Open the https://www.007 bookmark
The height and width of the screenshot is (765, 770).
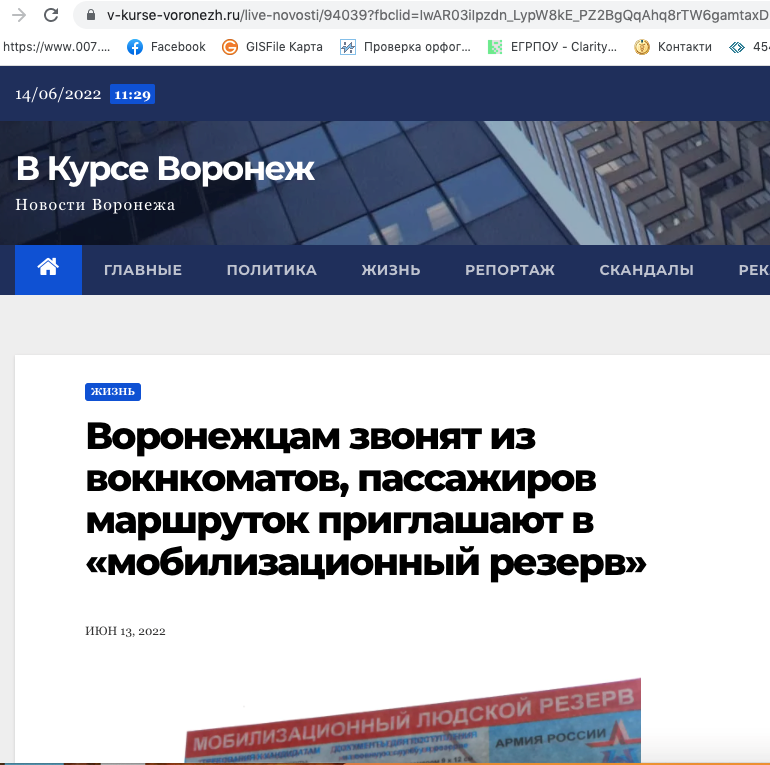click(x=56, y=47)
